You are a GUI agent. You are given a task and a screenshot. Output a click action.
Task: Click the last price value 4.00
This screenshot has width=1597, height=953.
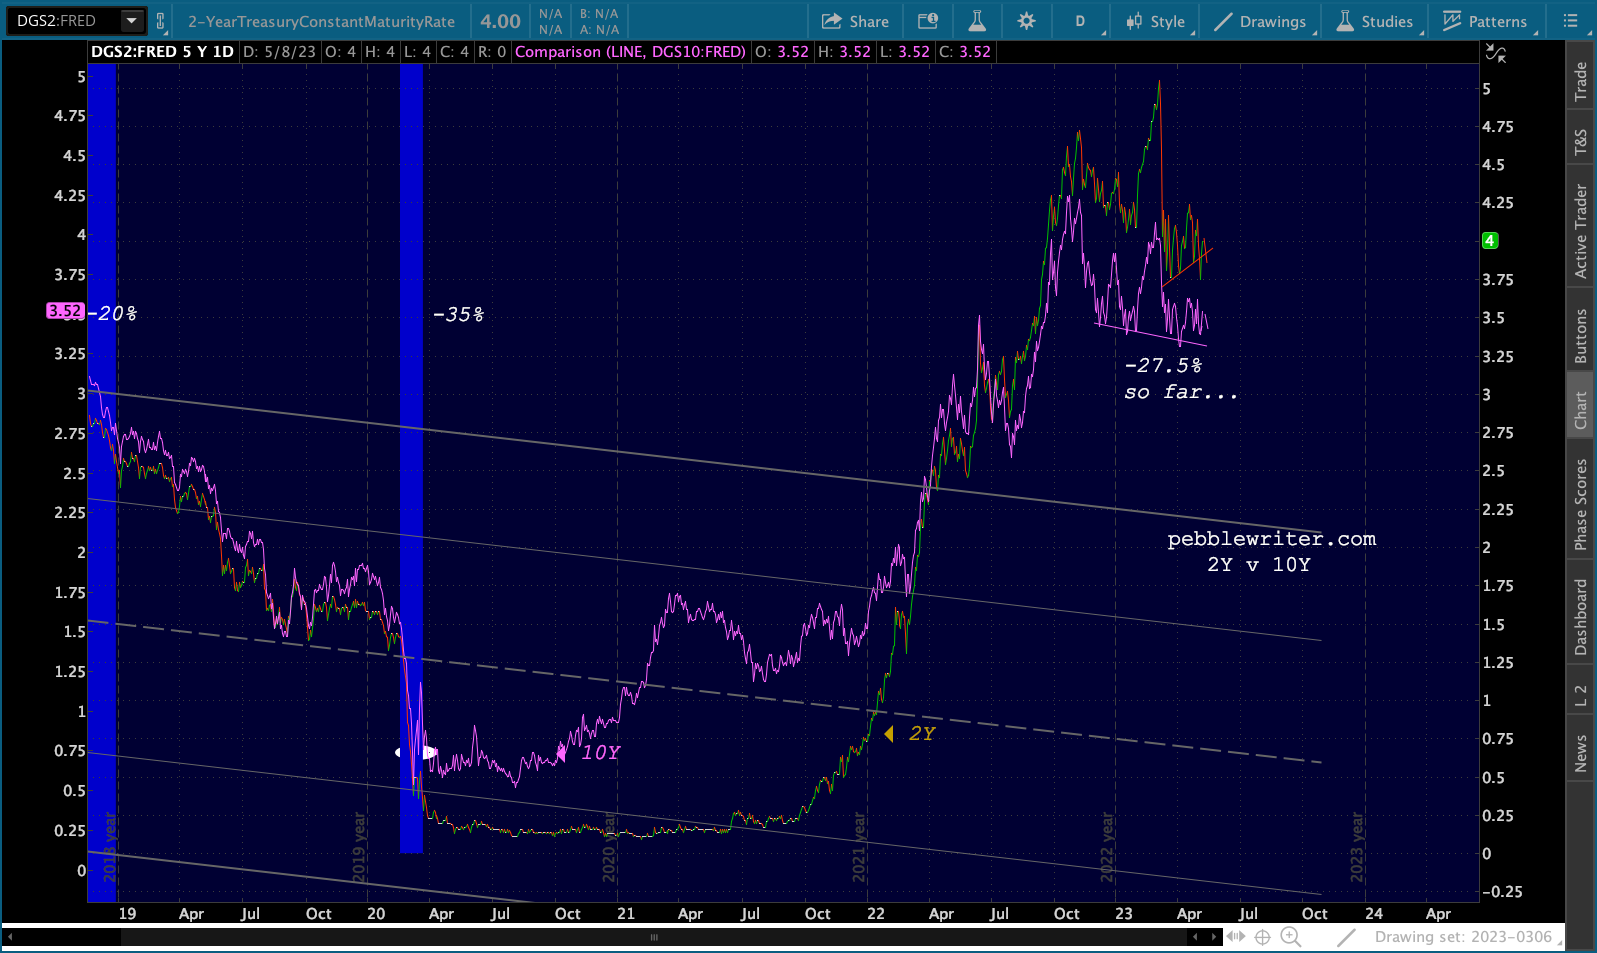500,21
